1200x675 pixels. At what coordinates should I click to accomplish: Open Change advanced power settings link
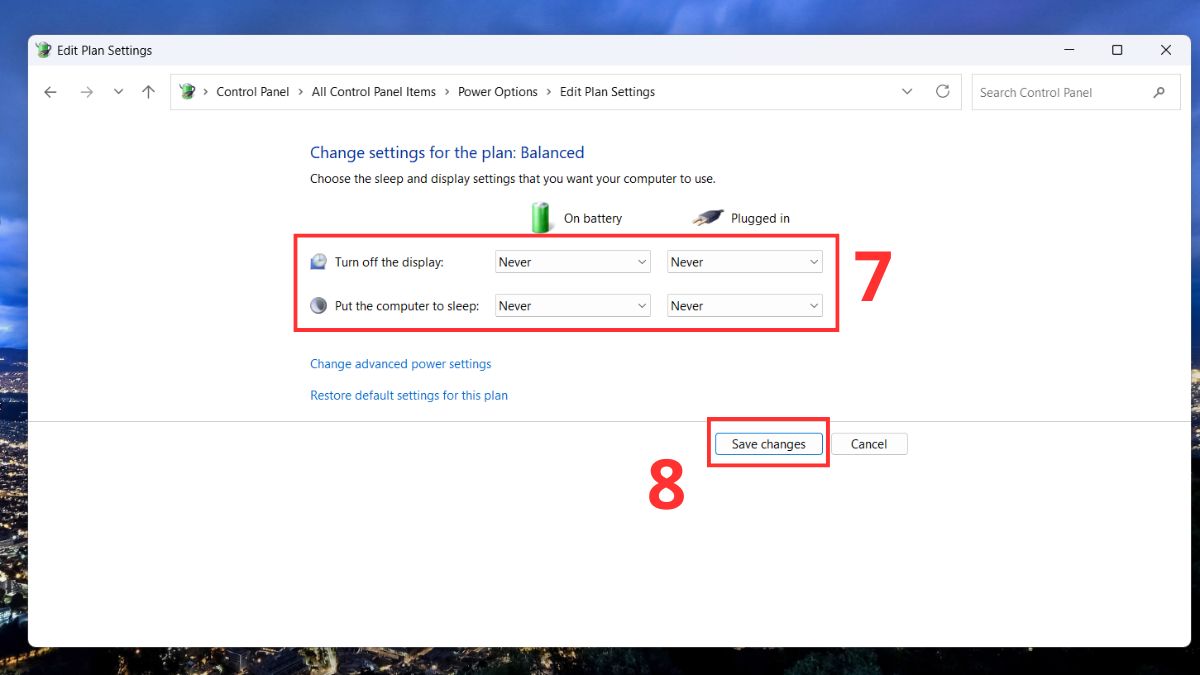[x=400, y=364]
